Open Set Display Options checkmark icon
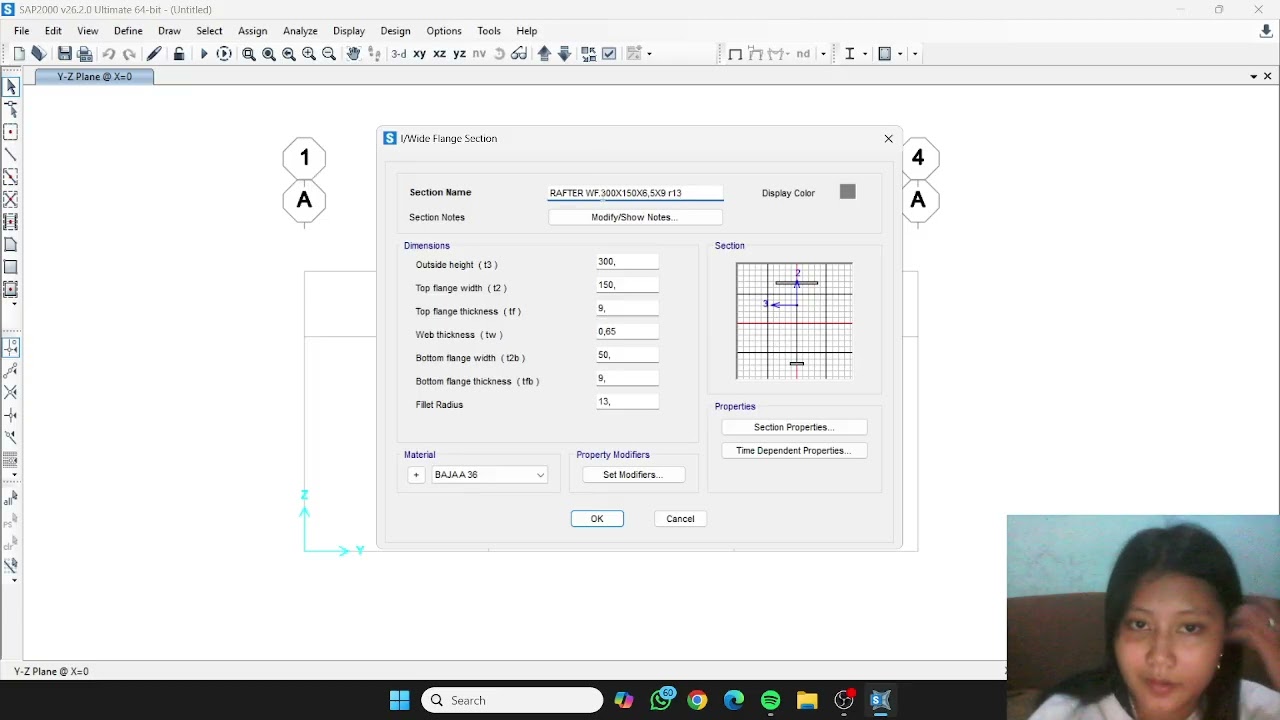 (x=609, y=54)
